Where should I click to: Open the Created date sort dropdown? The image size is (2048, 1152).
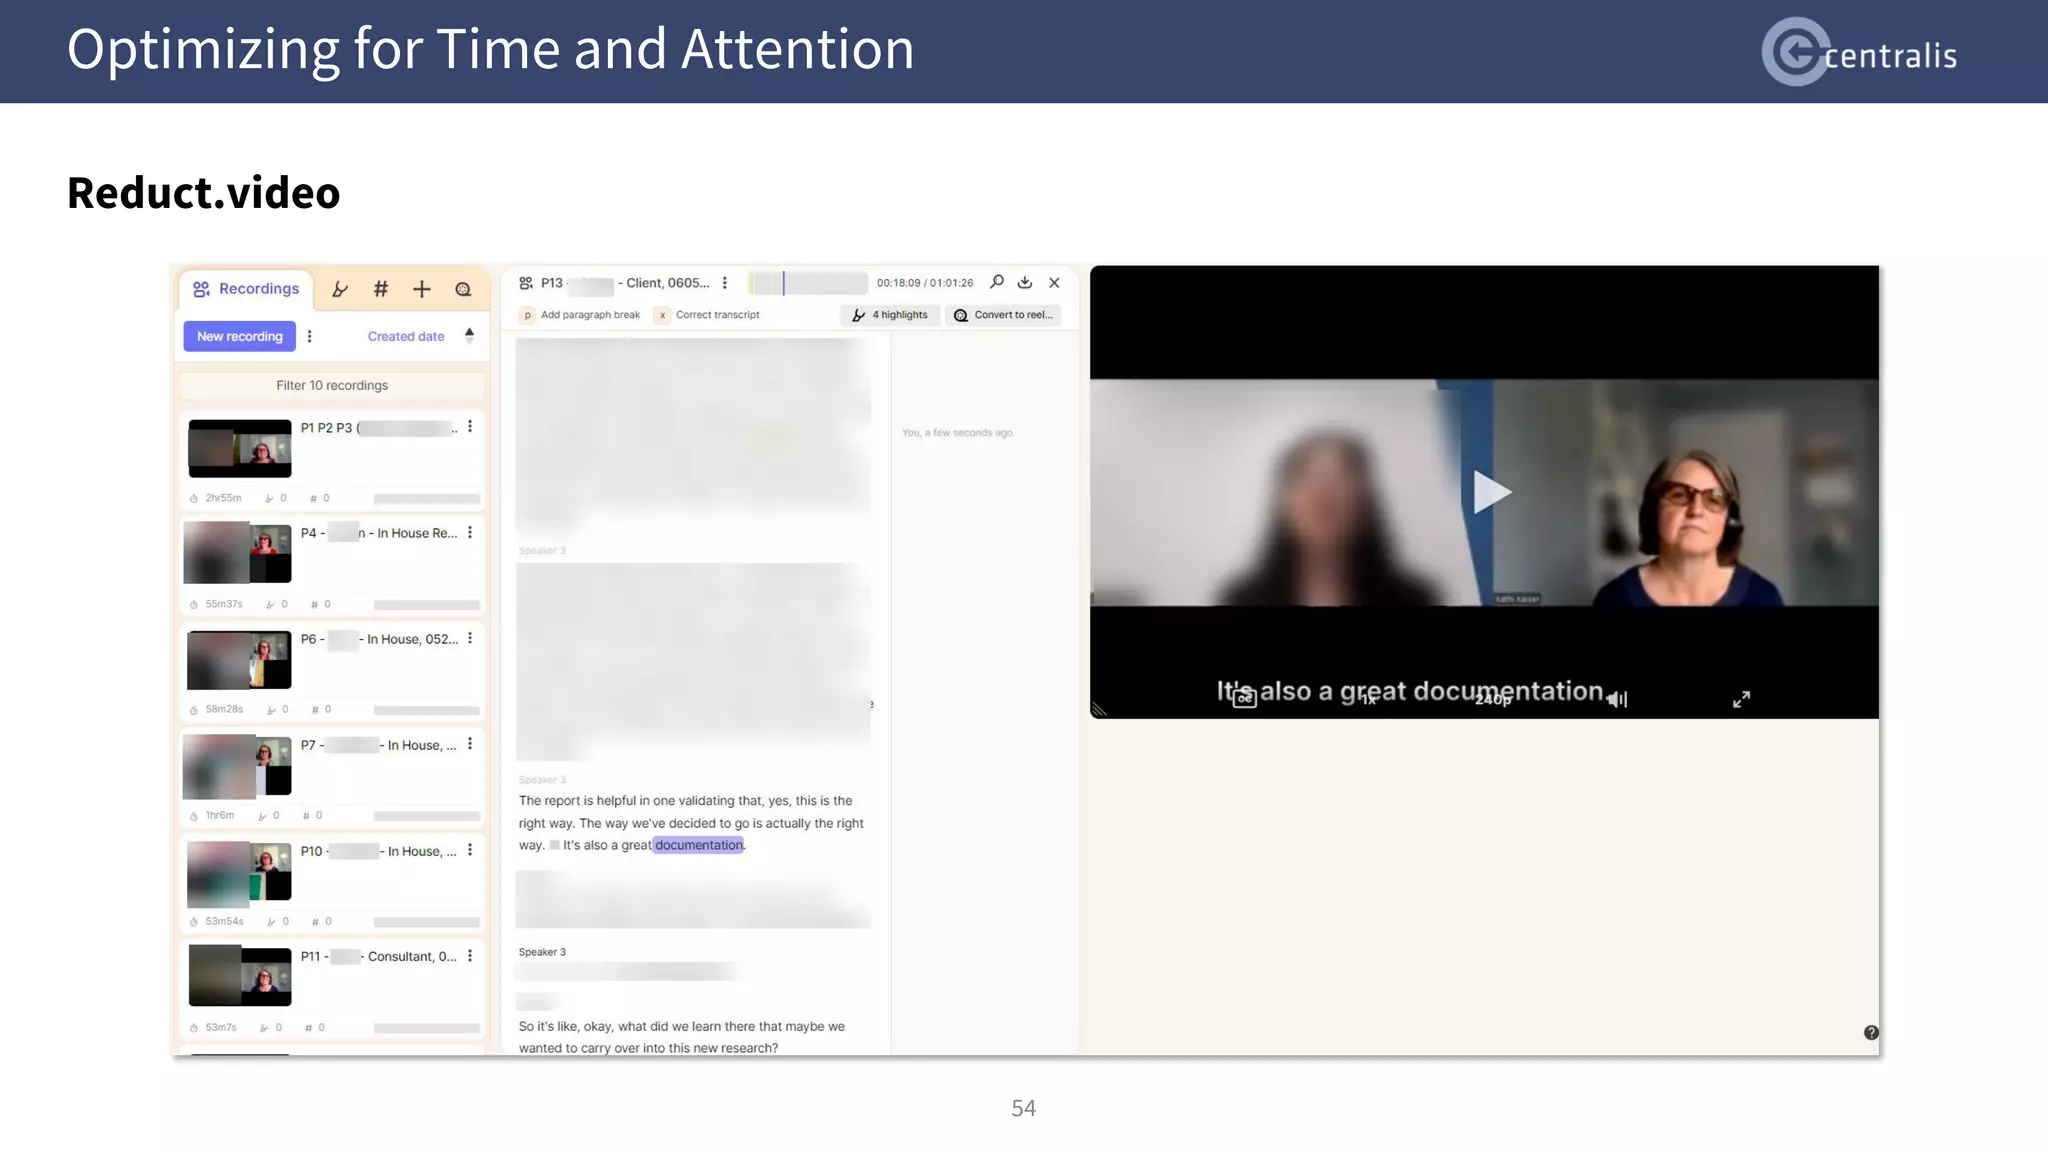tap(406, 336)
